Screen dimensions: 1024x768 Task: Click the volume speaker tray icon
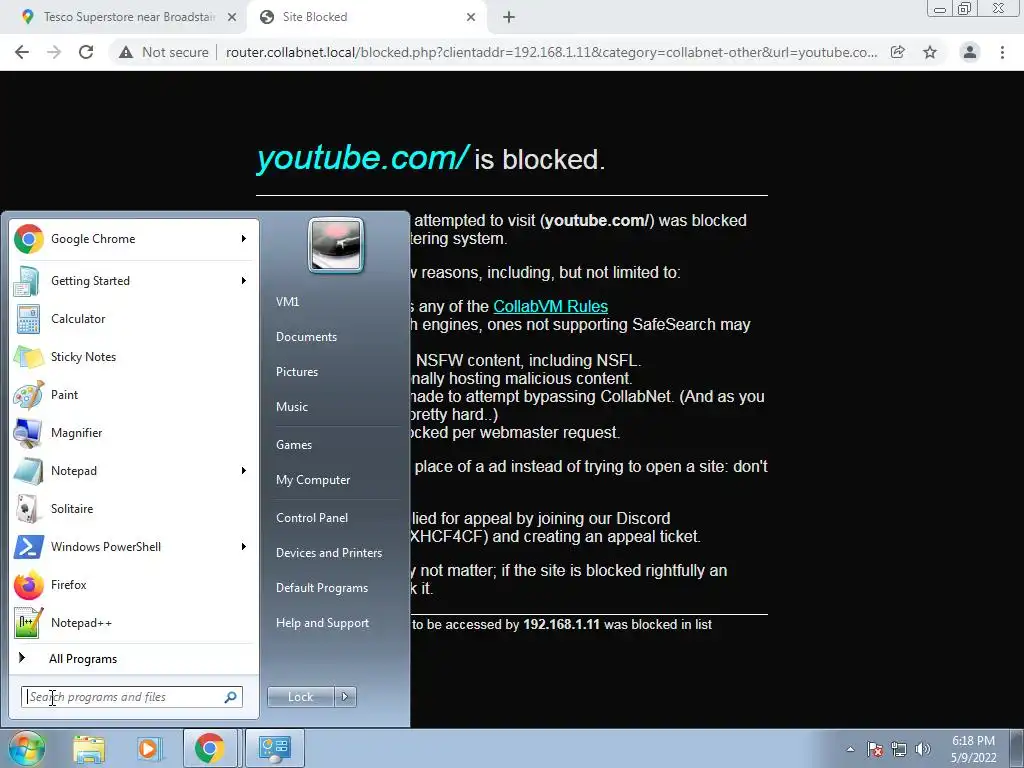[922, 749]
